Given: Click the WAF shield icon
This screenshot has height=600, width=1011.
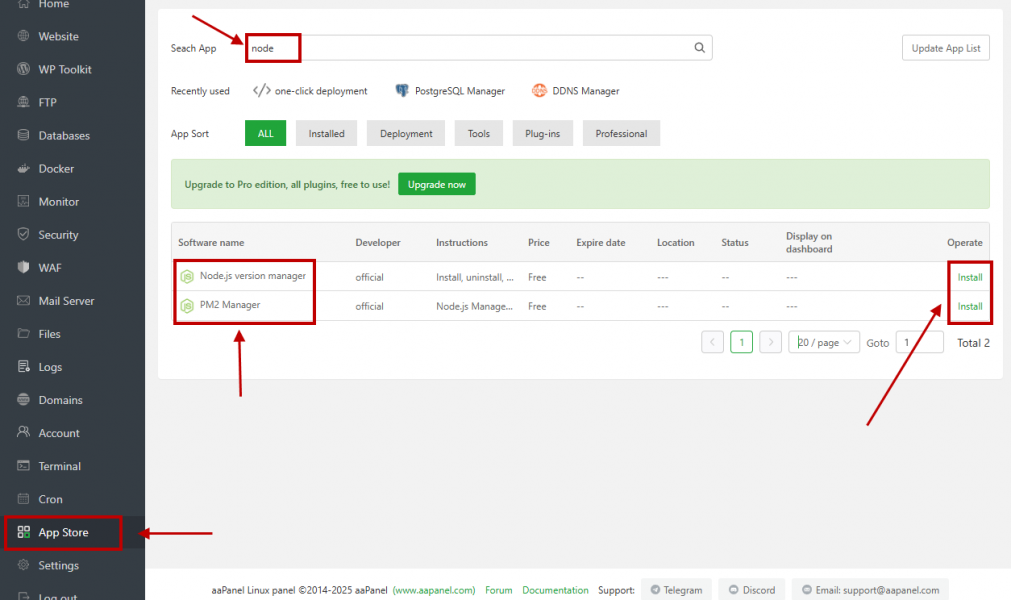Looking at the screenshot, I should coord(23,267).
